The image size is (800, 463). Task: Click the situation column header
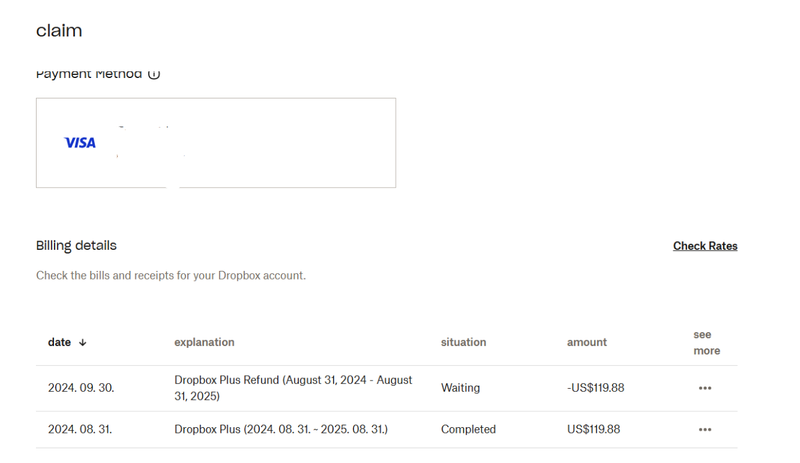click(463, 342)
